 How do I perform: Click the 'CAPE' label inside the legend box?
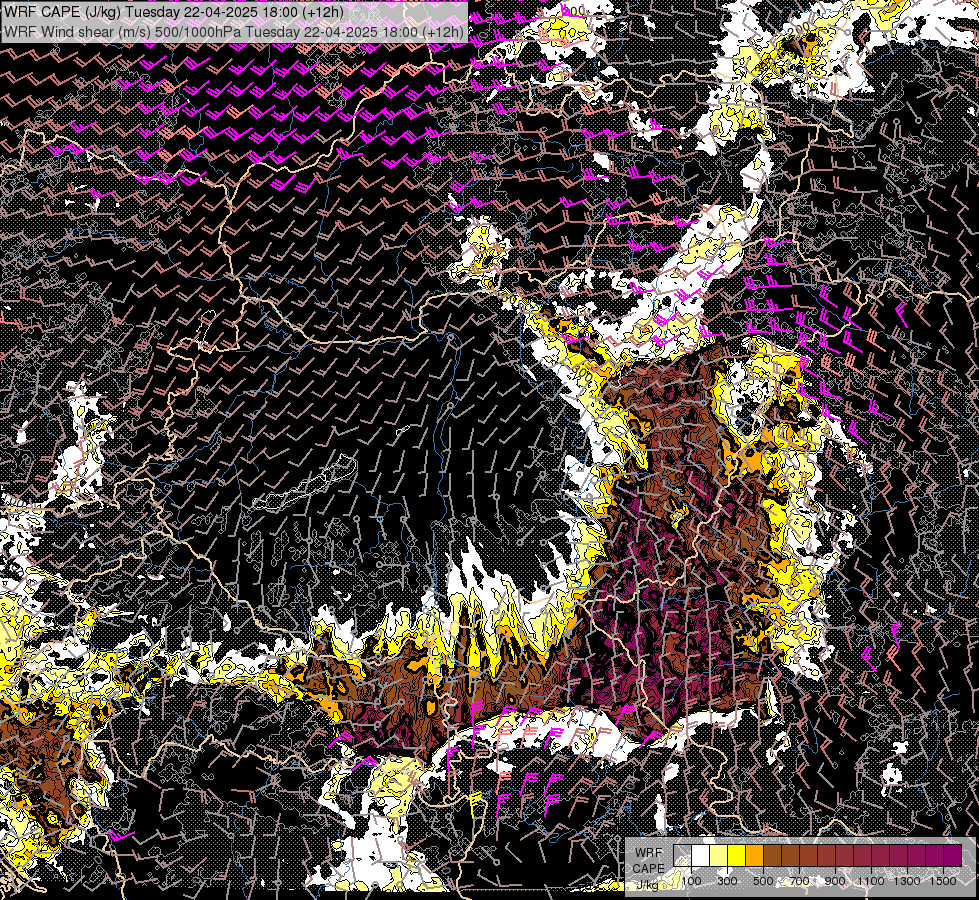[649, 868]
